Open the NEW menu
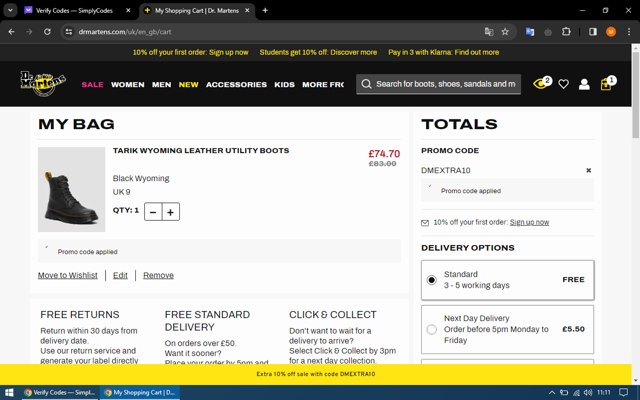The image size is (640, 400). [x=189, y=84]
